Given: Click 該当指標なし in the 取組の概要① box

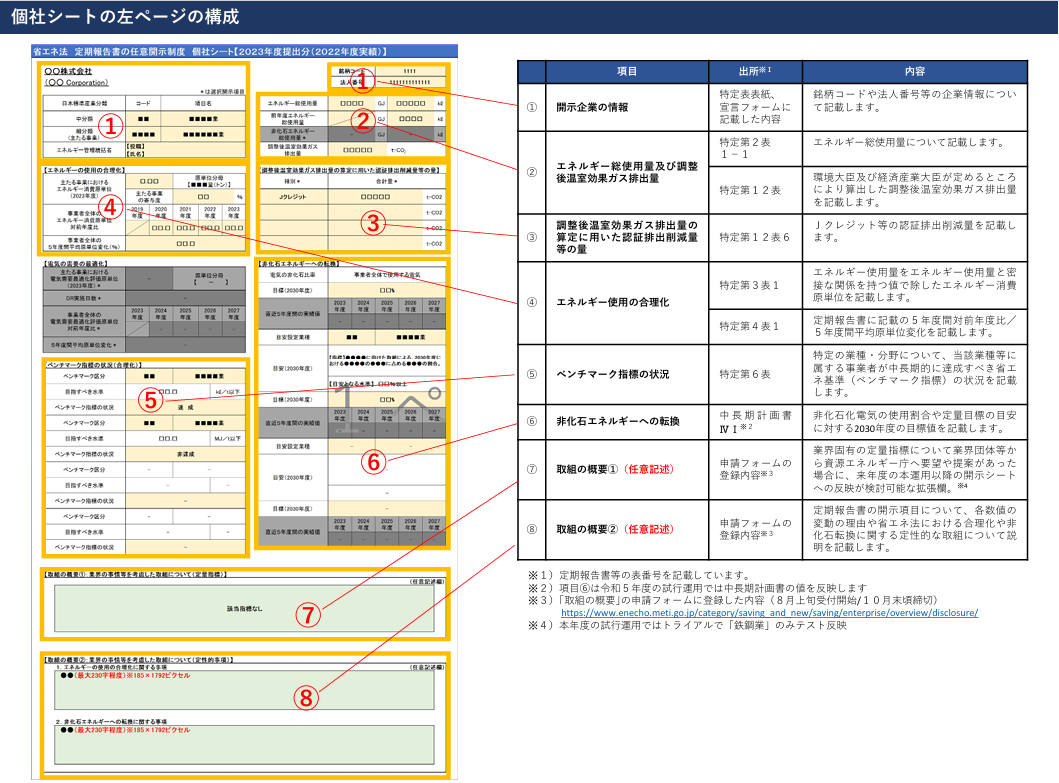Looking at the screenshot, I should [x=244, y=609].
